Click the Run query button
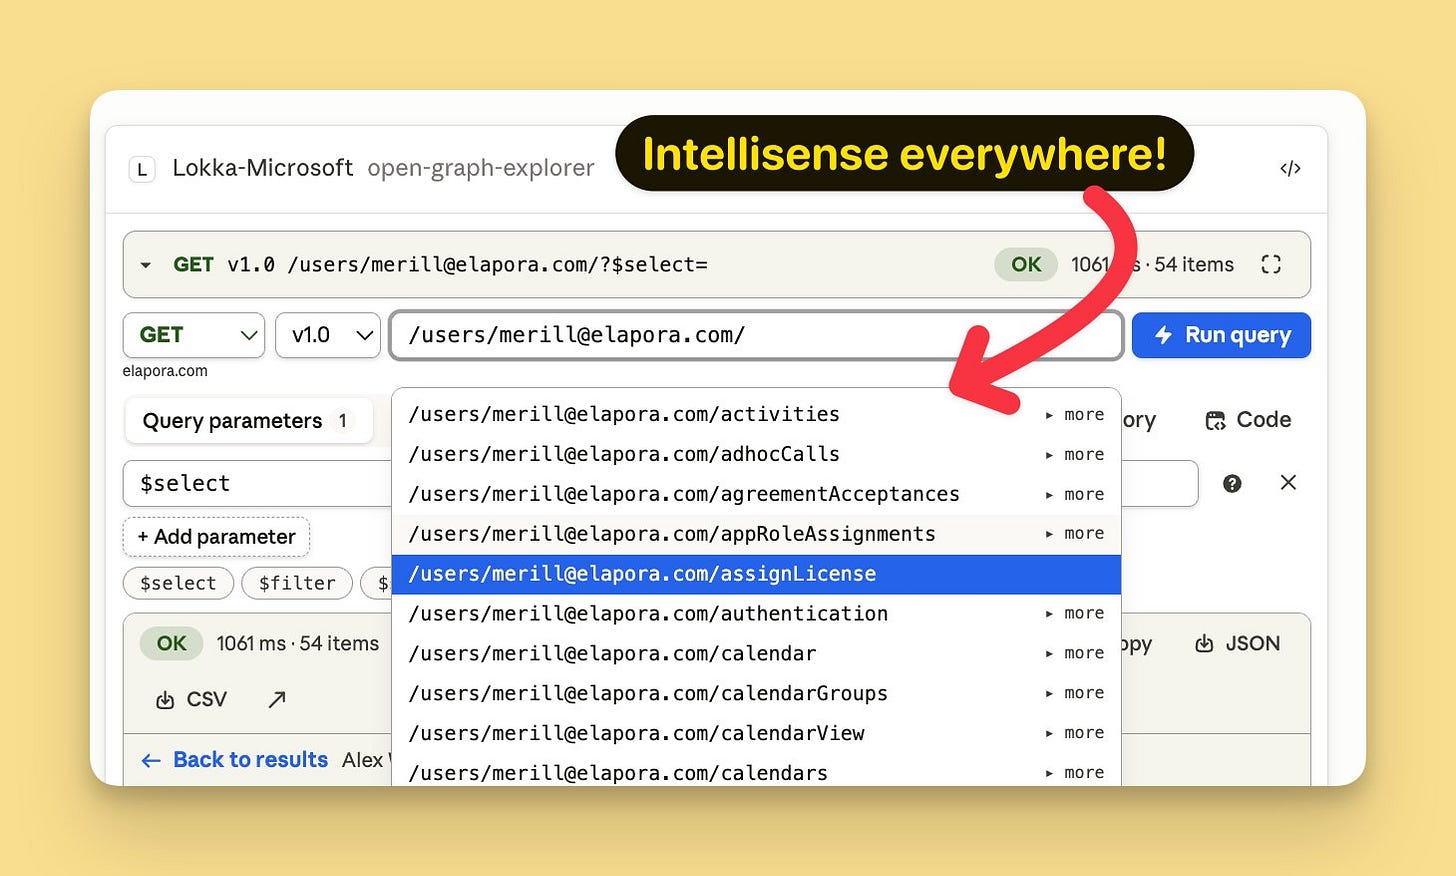 [1221, 335]
